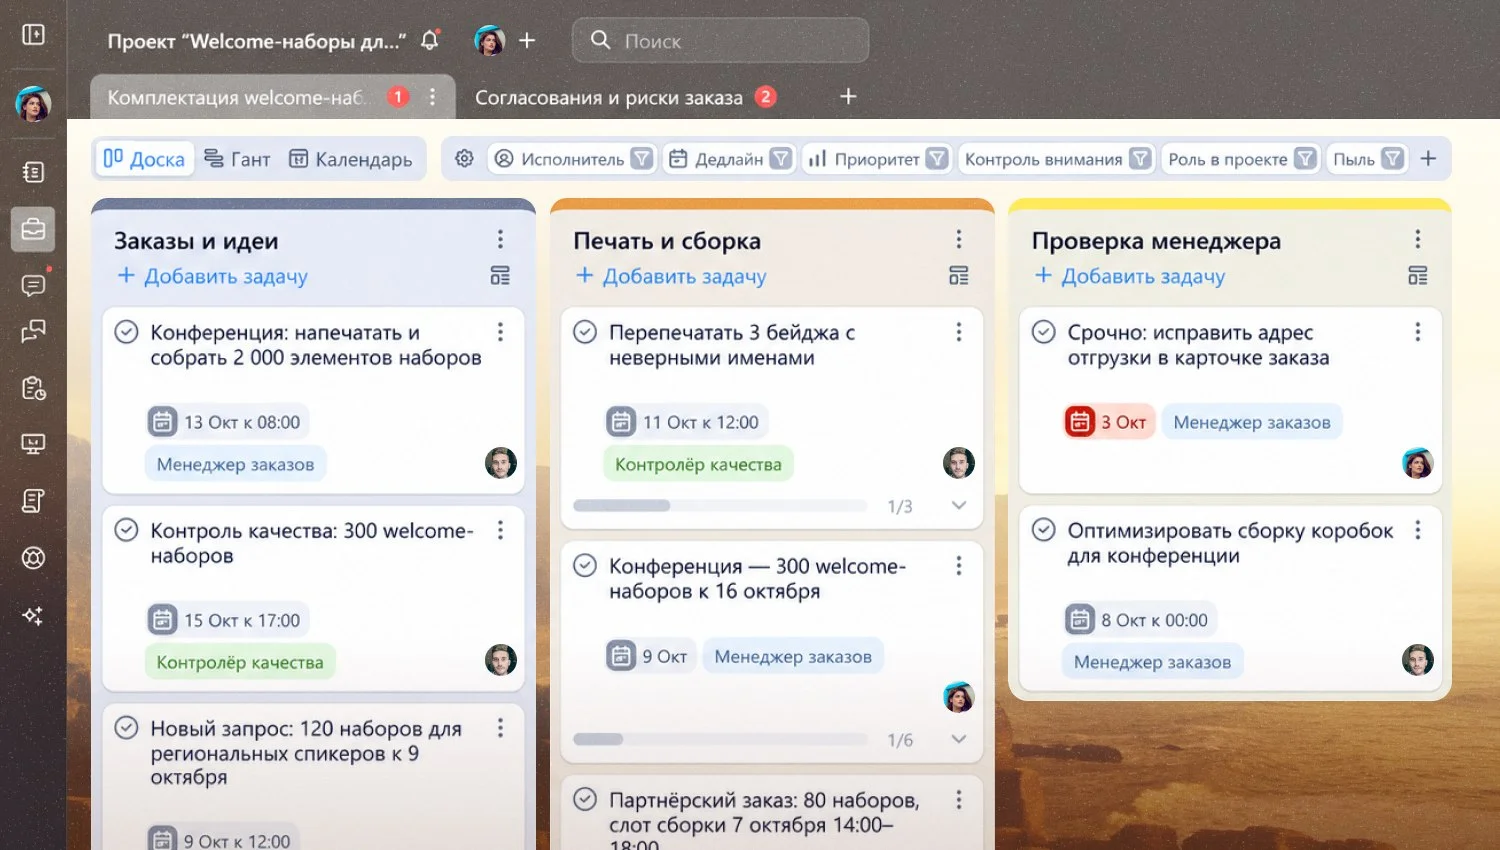This screenshot has height=850, width=1500.
Task: Expand subtasks of Перепечатать 3 бейджа card
Action: coord(958,506)
